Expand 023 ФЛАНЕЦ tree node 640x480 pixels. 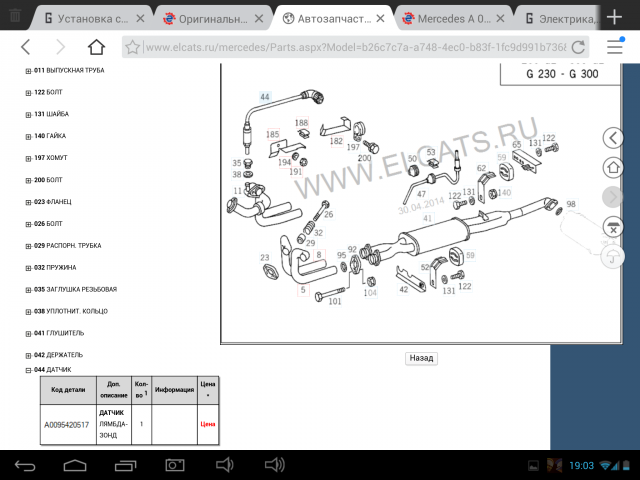(x=28, y=202)
